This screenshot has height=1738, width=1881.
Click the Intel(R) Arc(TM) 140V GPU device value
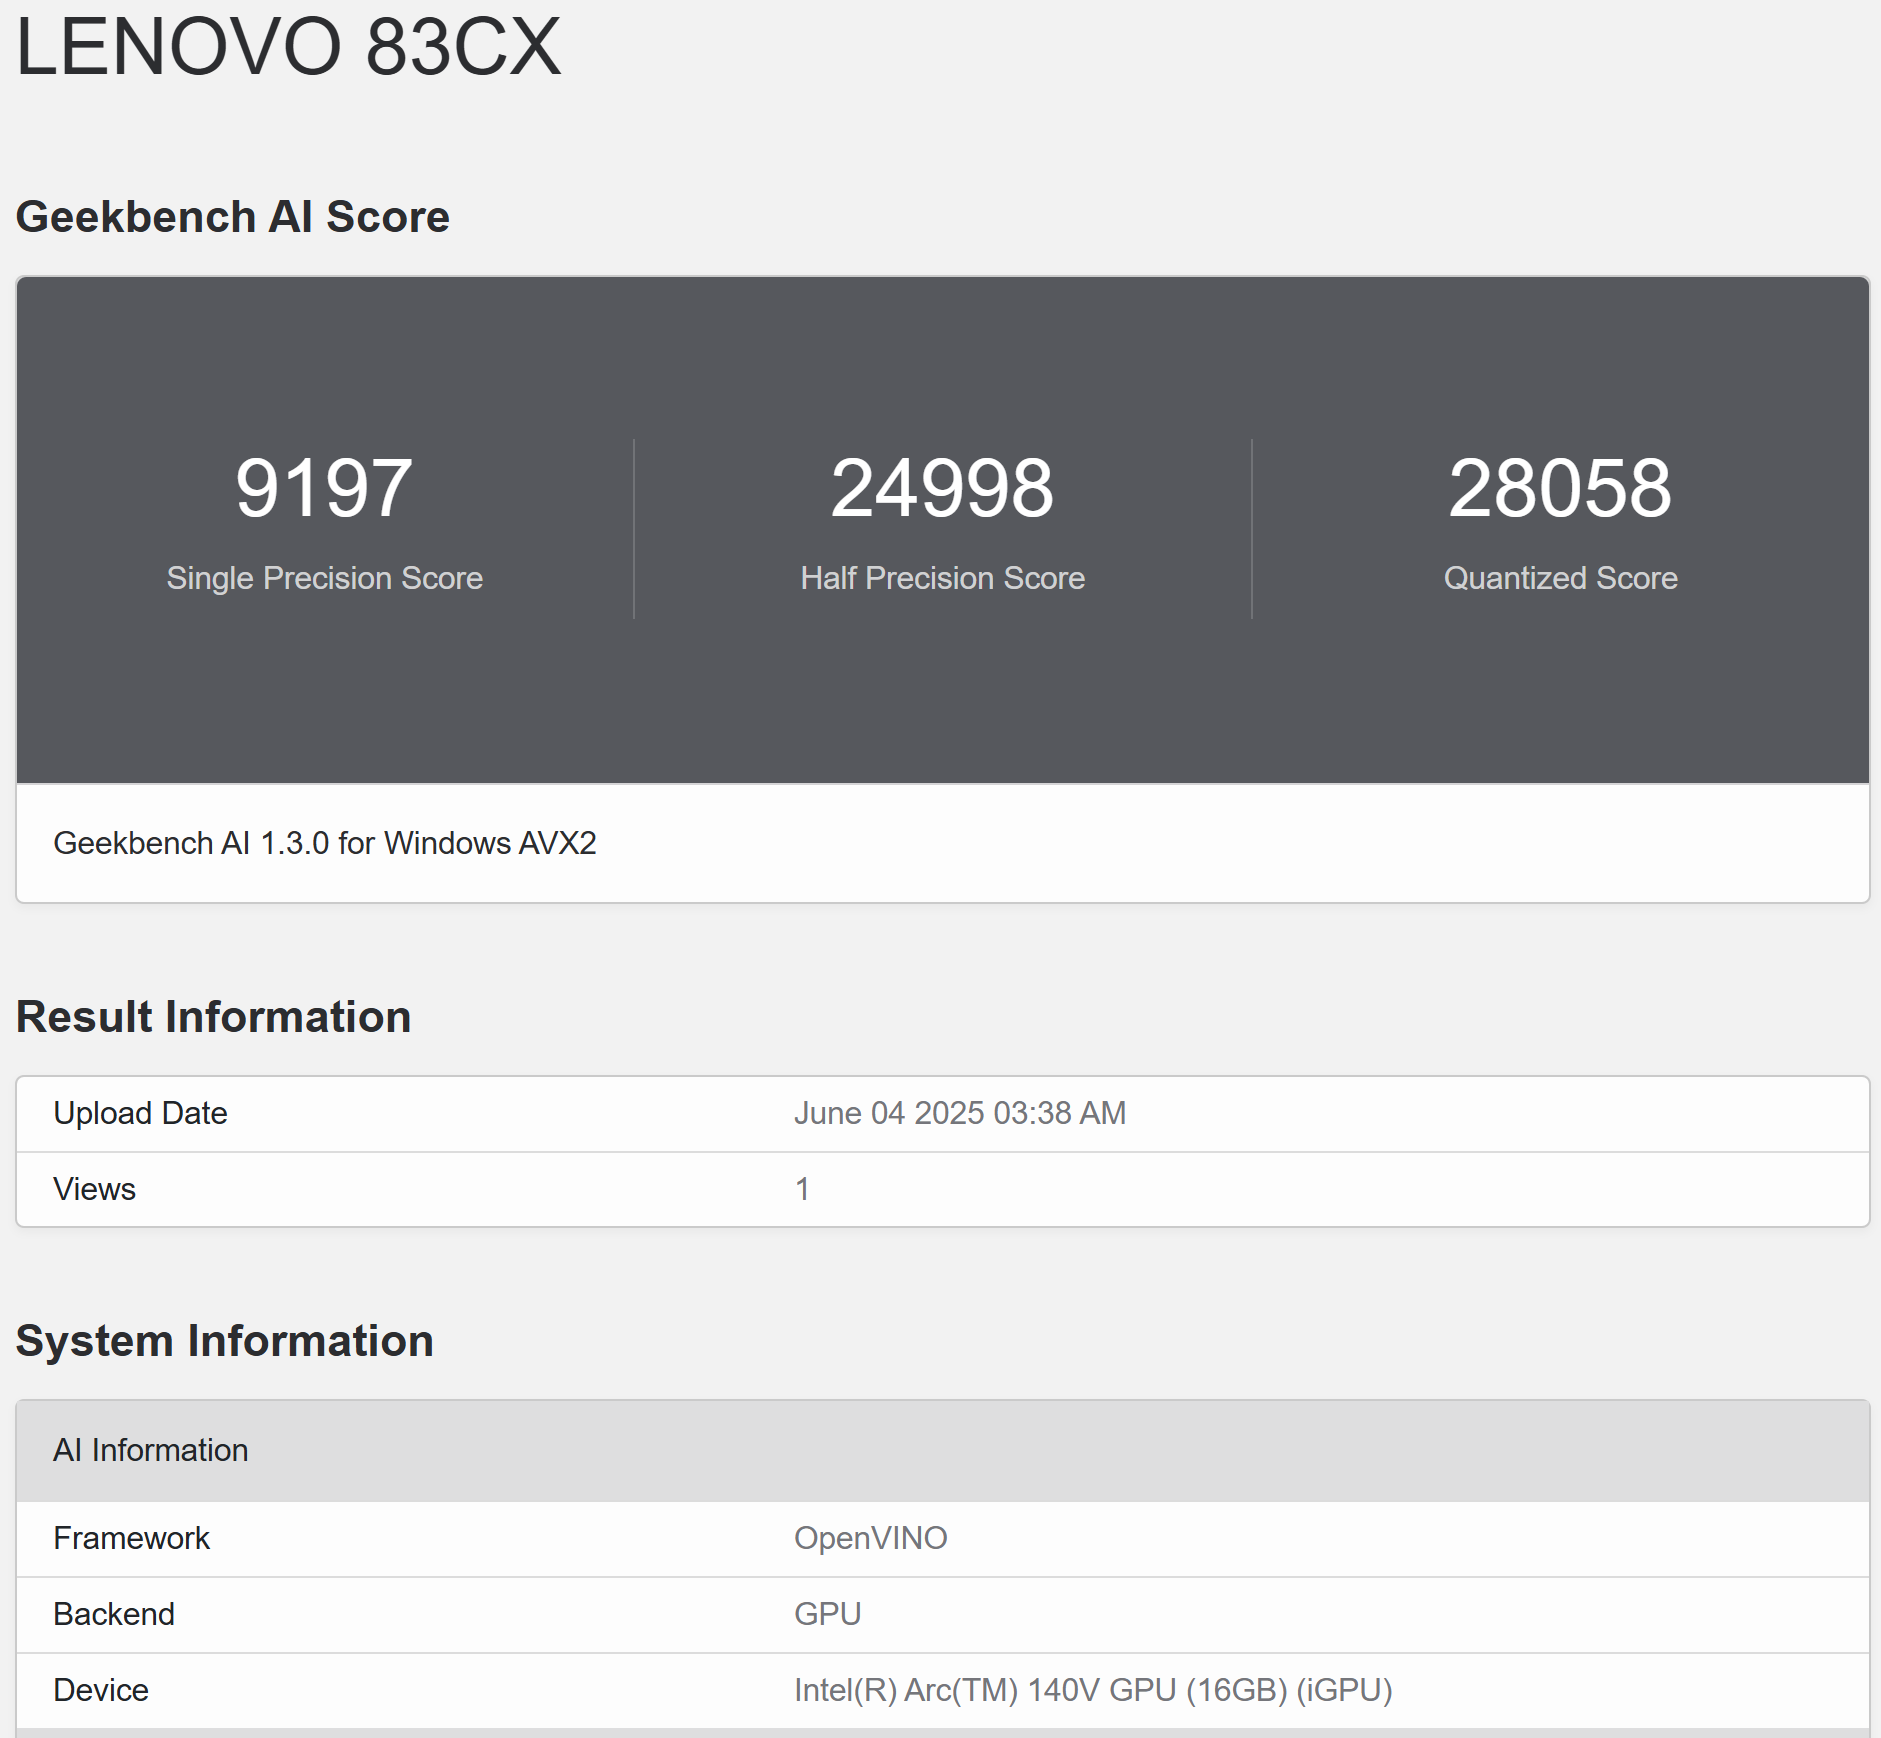1093,1690
